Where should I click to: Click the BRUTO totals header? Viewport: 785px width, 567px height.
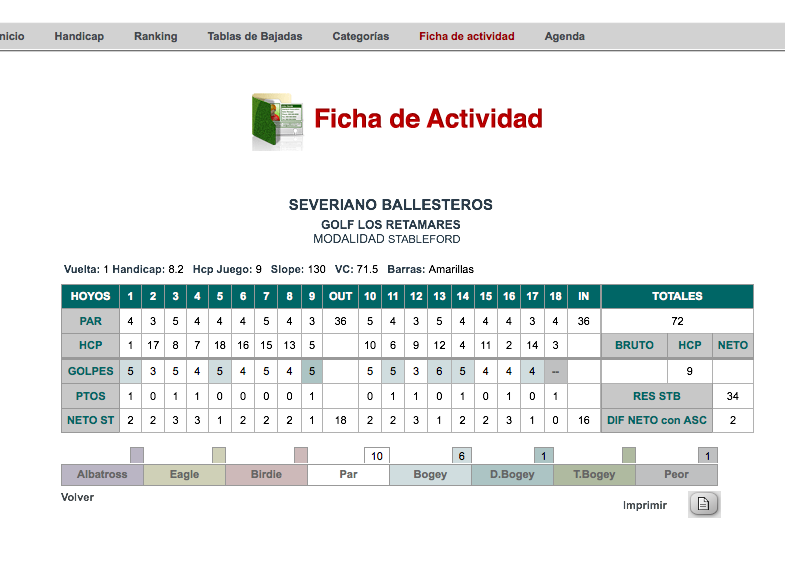634,345
